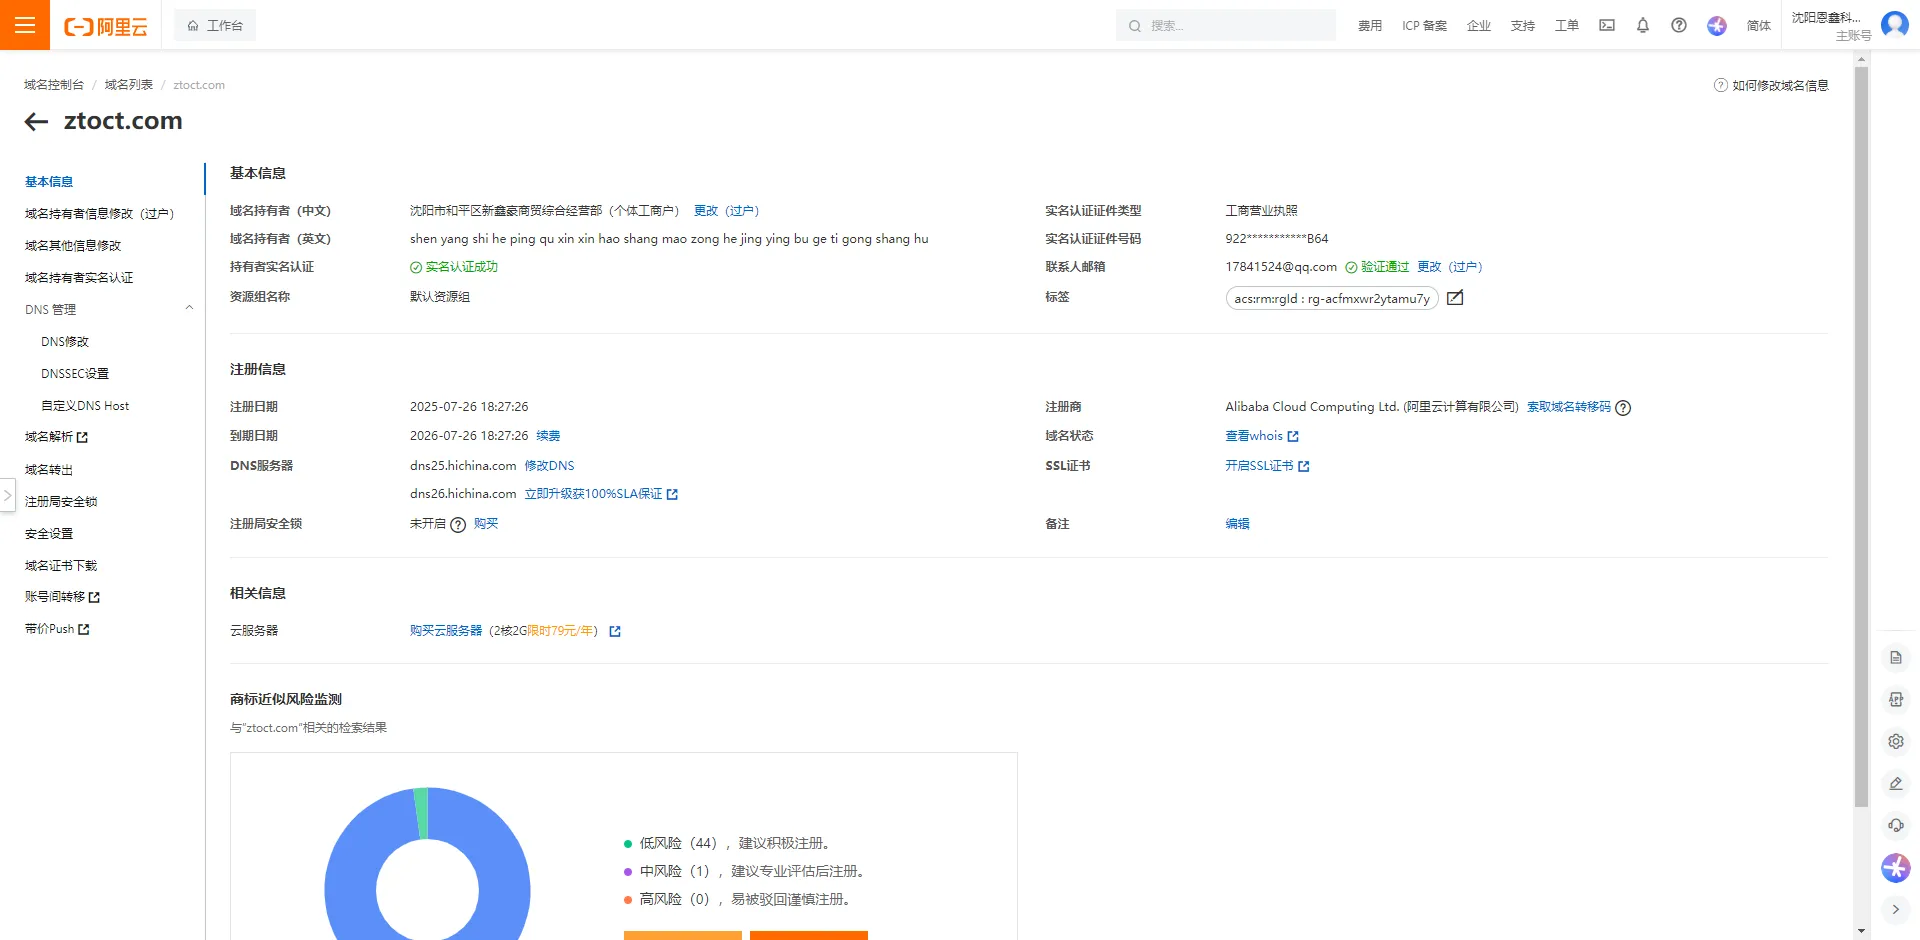Collapse the right sidebar with the chevron
1920x940 pixels.
pos(1895,910)
